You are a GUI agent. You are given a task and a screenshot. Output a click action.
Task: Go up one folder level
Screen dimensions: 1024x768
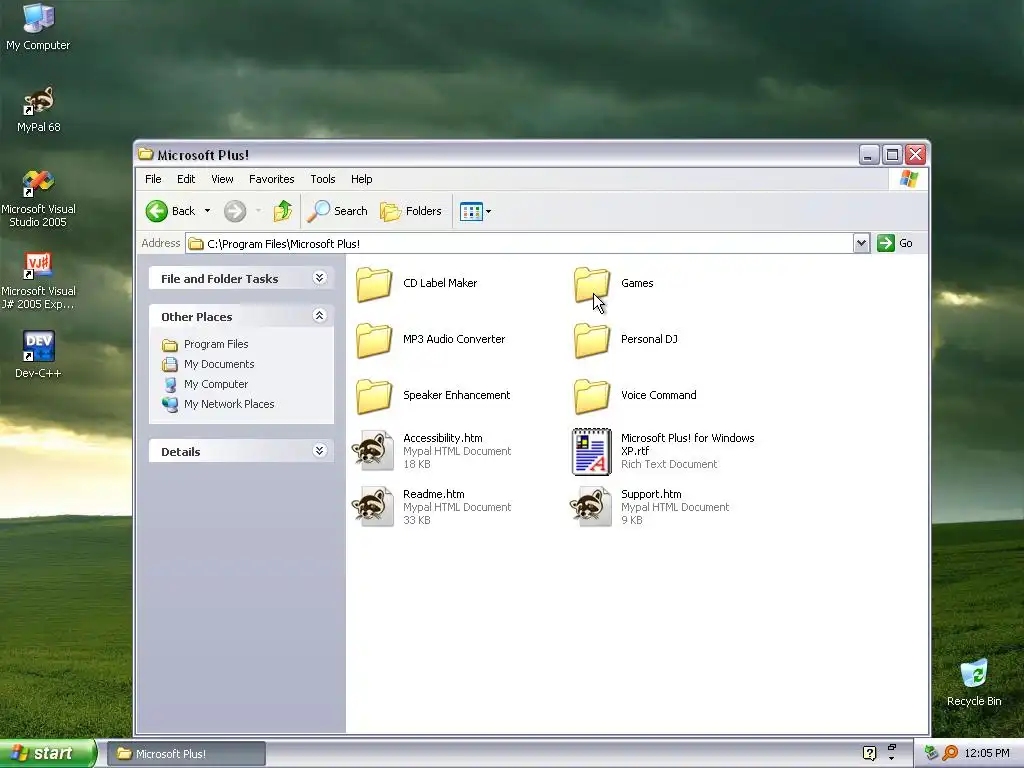click(x=283, y=210)
